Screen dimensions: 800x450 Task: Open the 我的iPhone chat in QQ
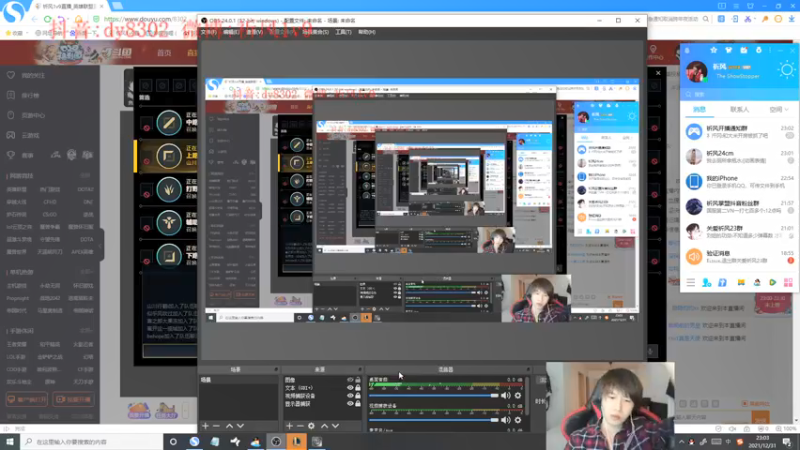click(x=739, y=181)
